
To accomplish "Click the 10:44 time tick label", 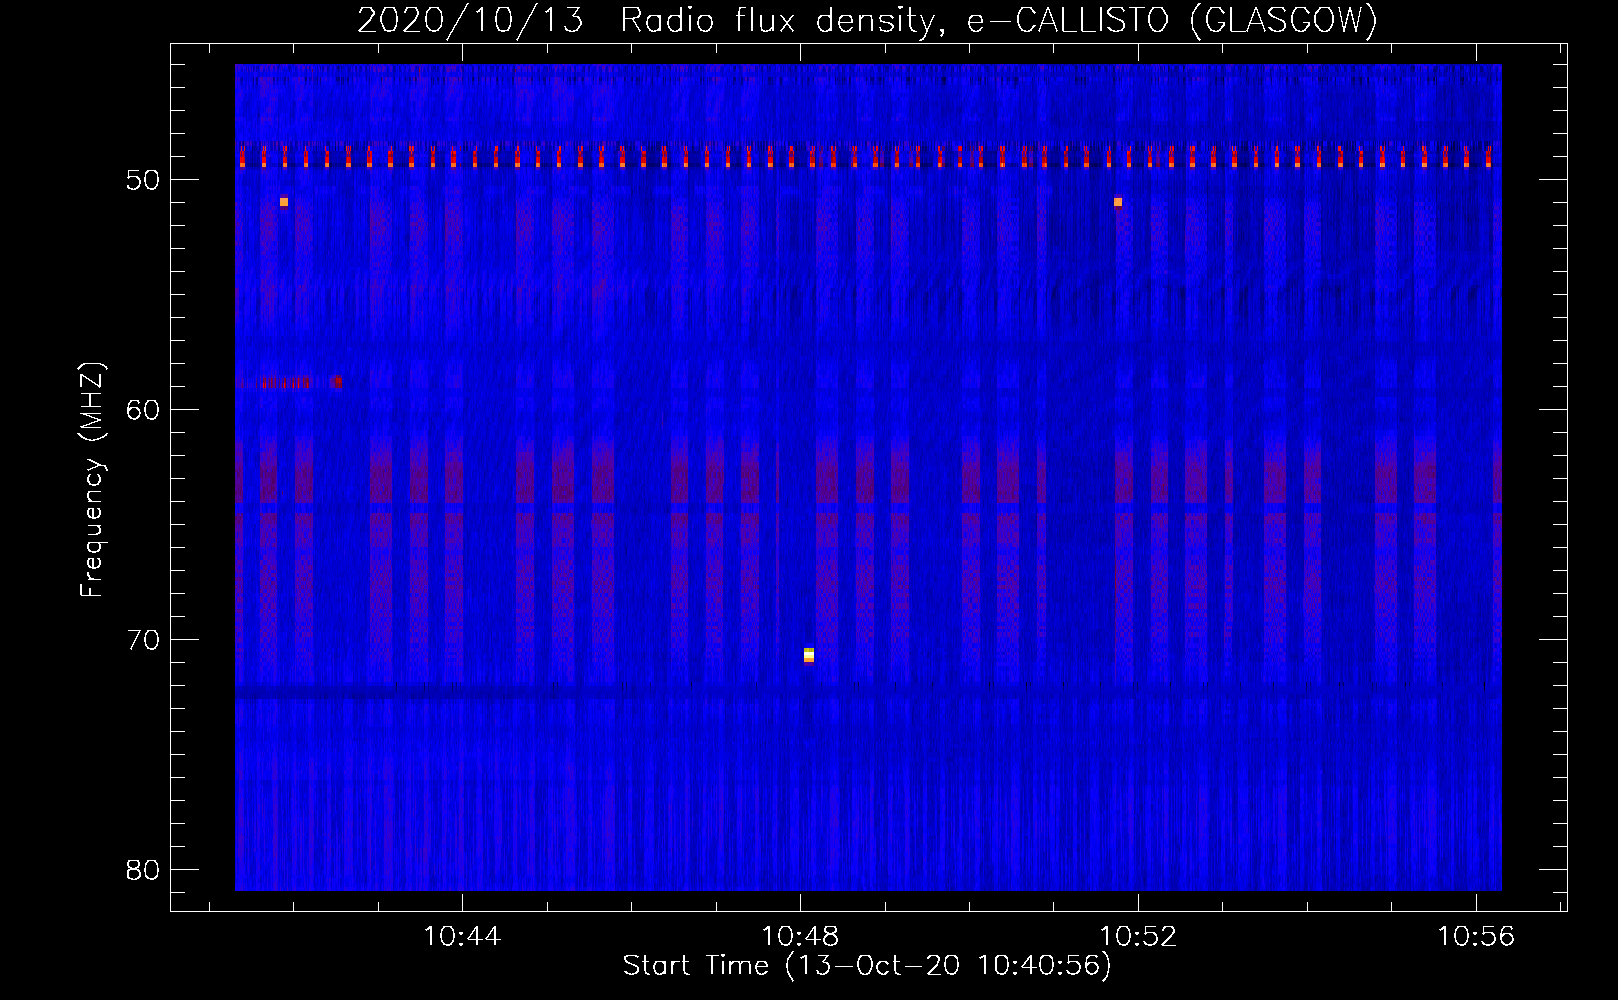I will pyautogui.click(x=462, y=937).
